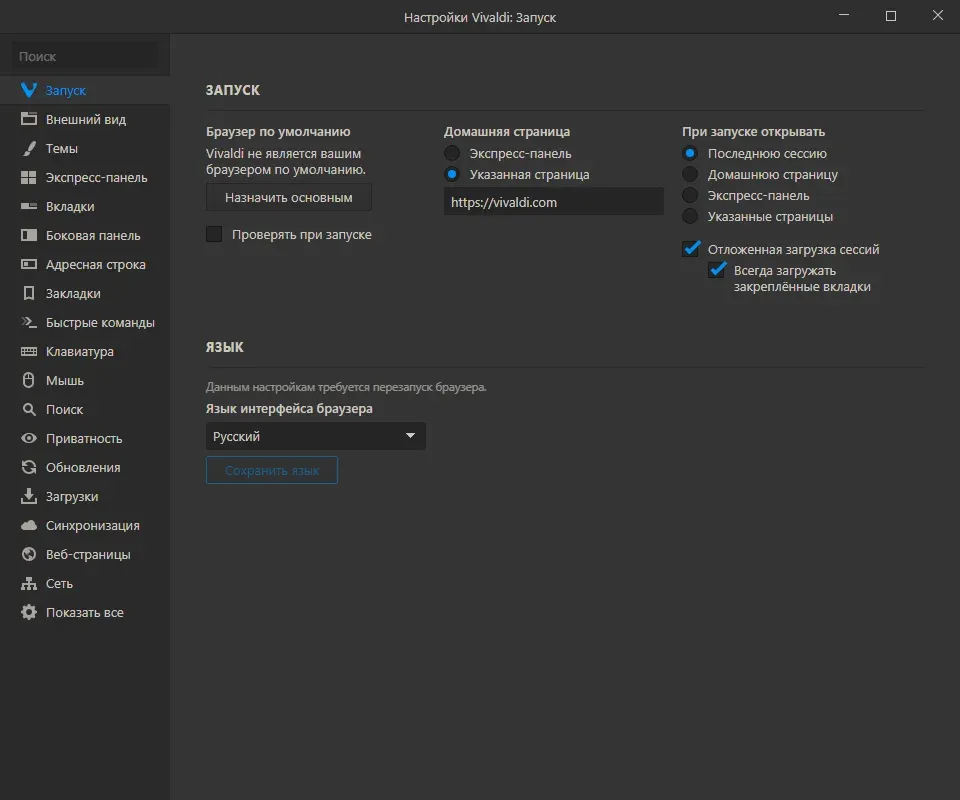Viewport: 960px width, 800px height.
Task: Select Указанная страница homepage radio
Action: point(452,174)
